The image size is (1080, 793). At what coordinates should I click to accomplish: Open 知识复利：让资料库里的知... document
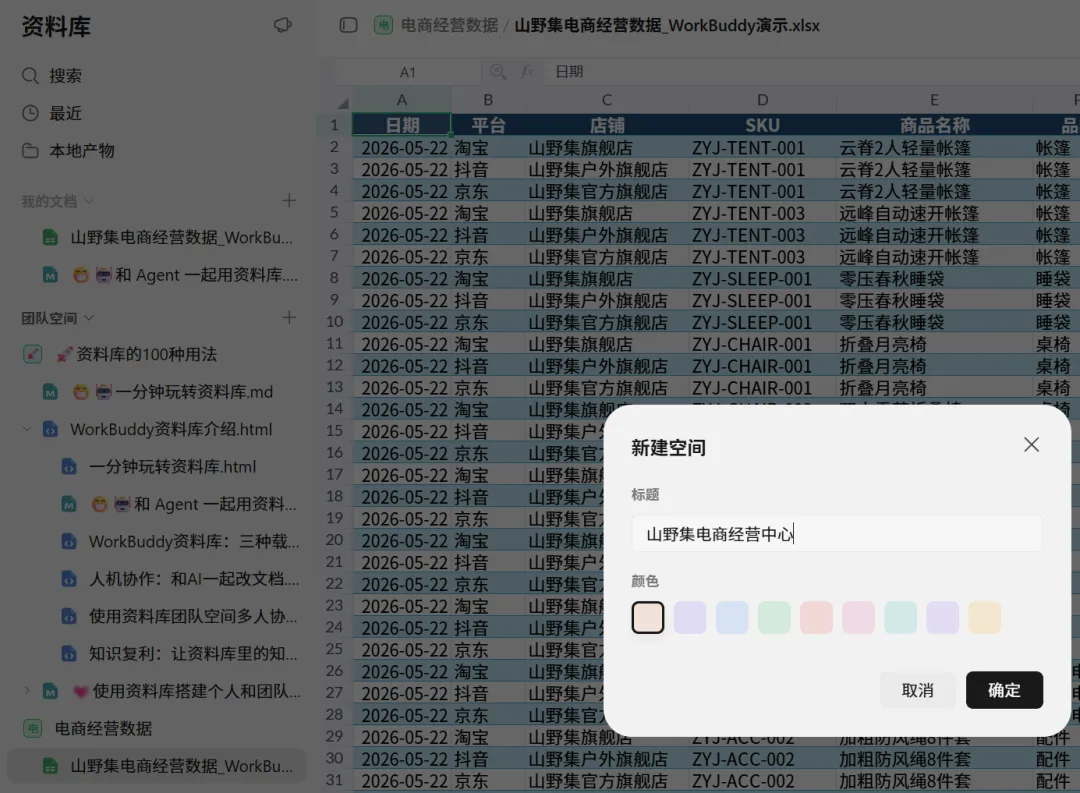193,653
